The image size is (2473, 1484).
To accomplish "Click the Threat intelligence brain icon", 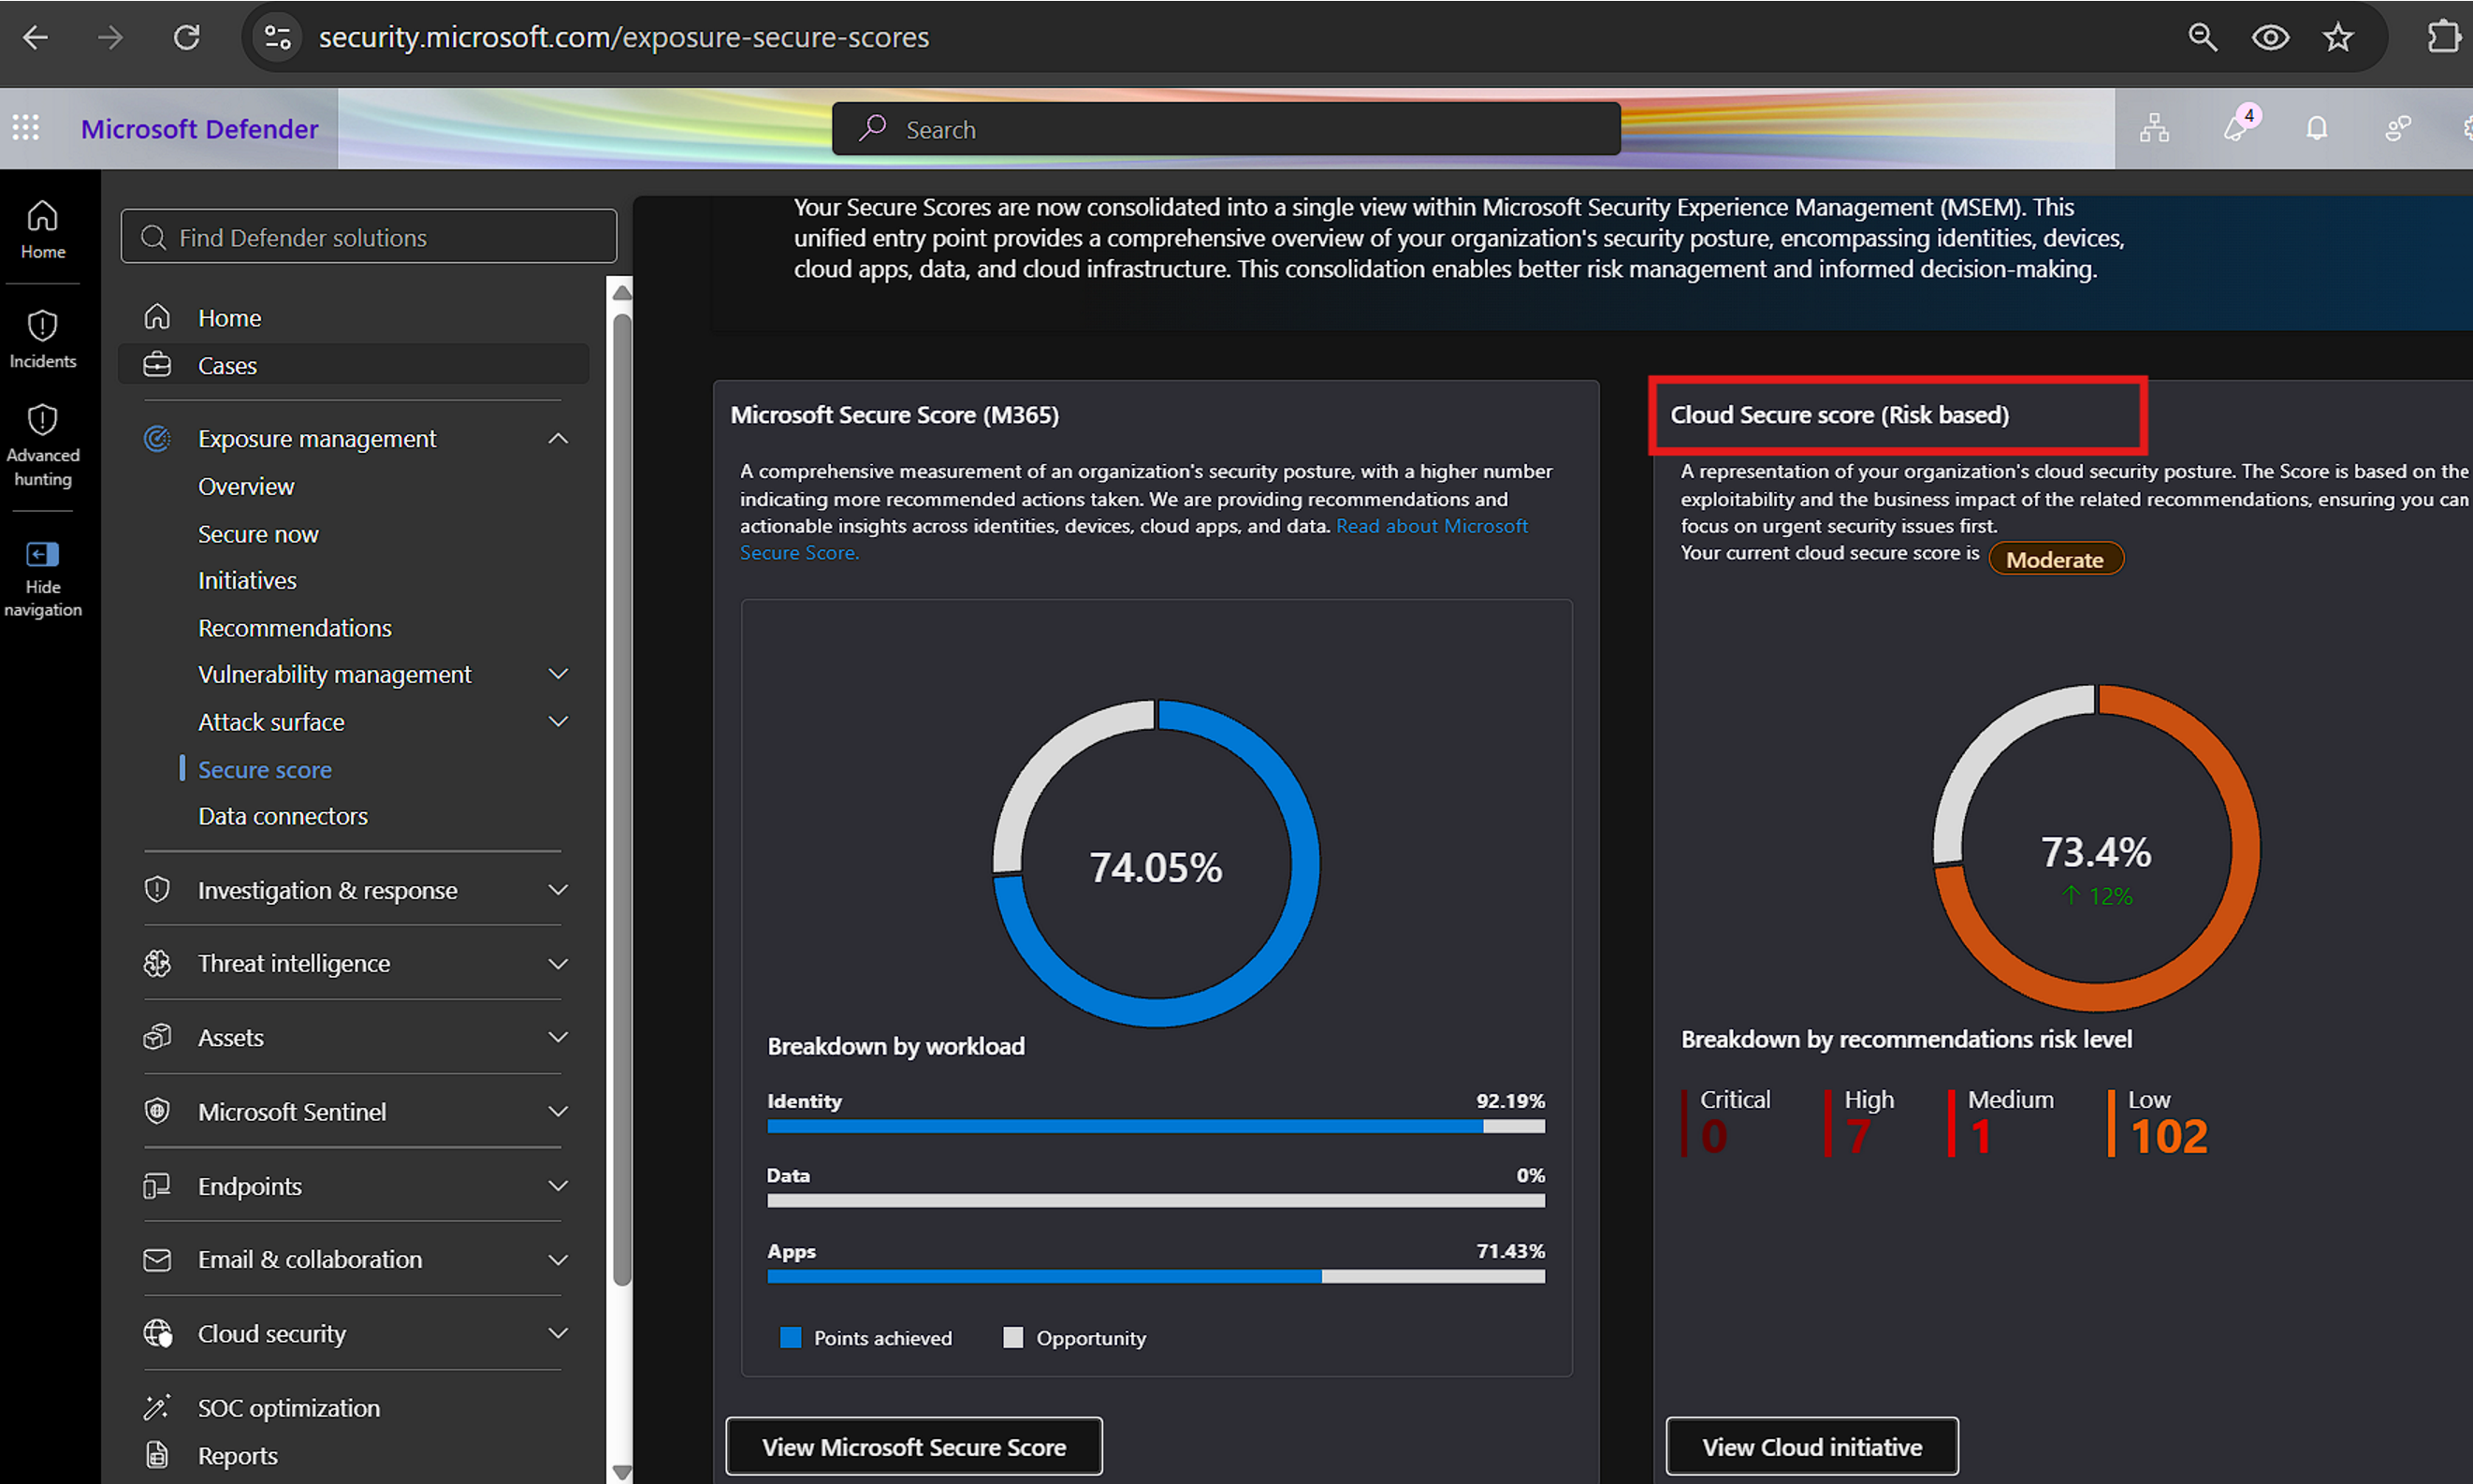I will coord(157,963).
